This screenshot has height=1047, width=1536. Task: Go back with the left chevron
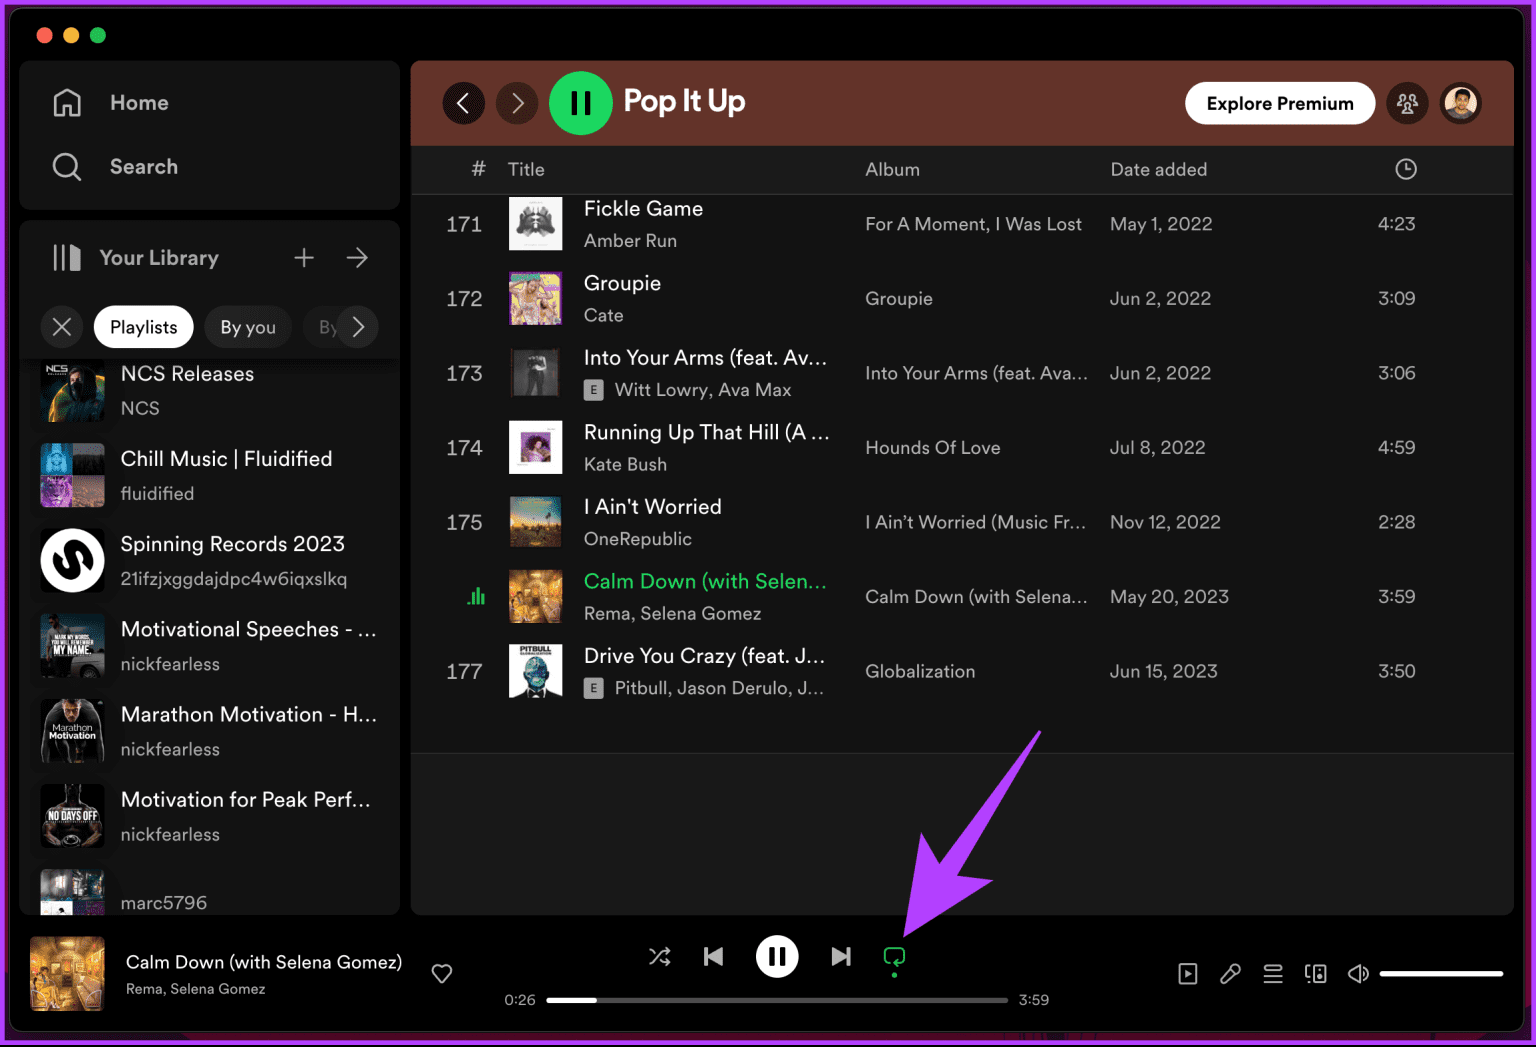point(463,103)
